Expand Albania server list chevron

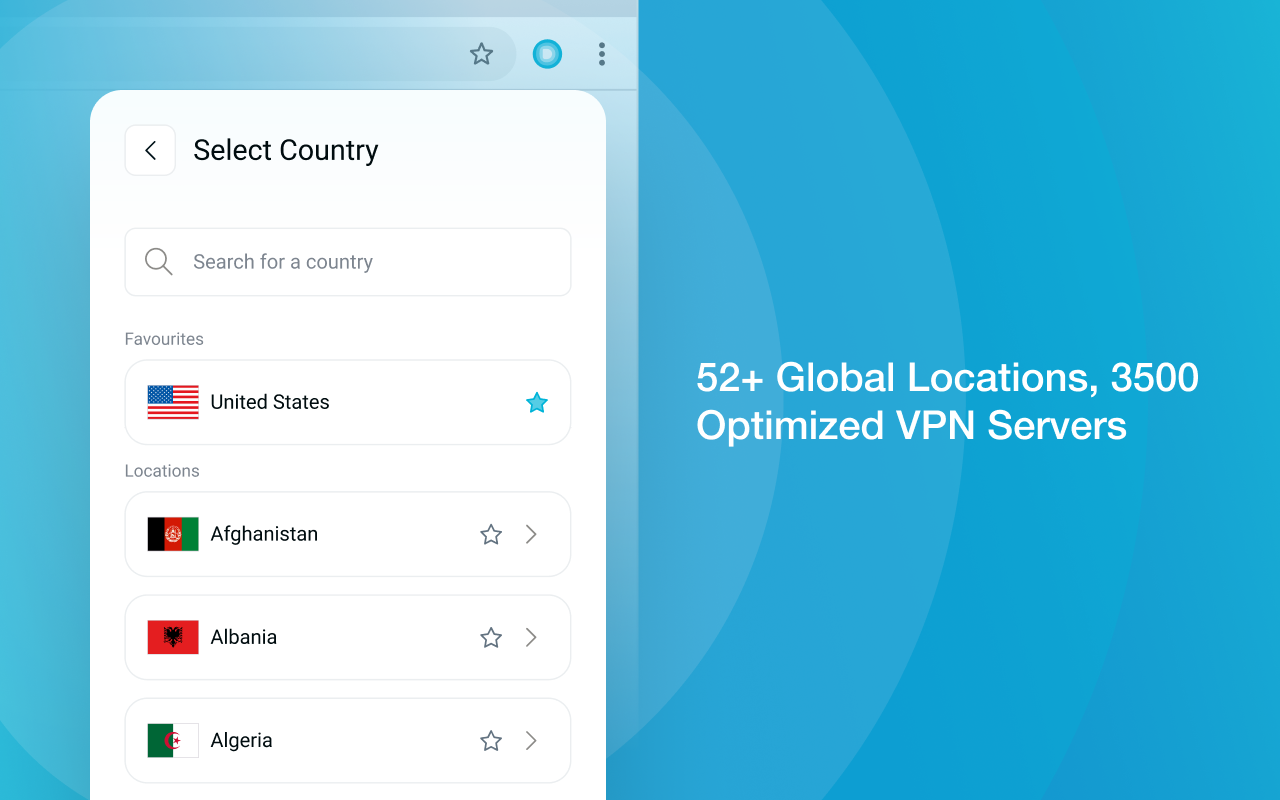pyautogui.click(x=531, y=637)
